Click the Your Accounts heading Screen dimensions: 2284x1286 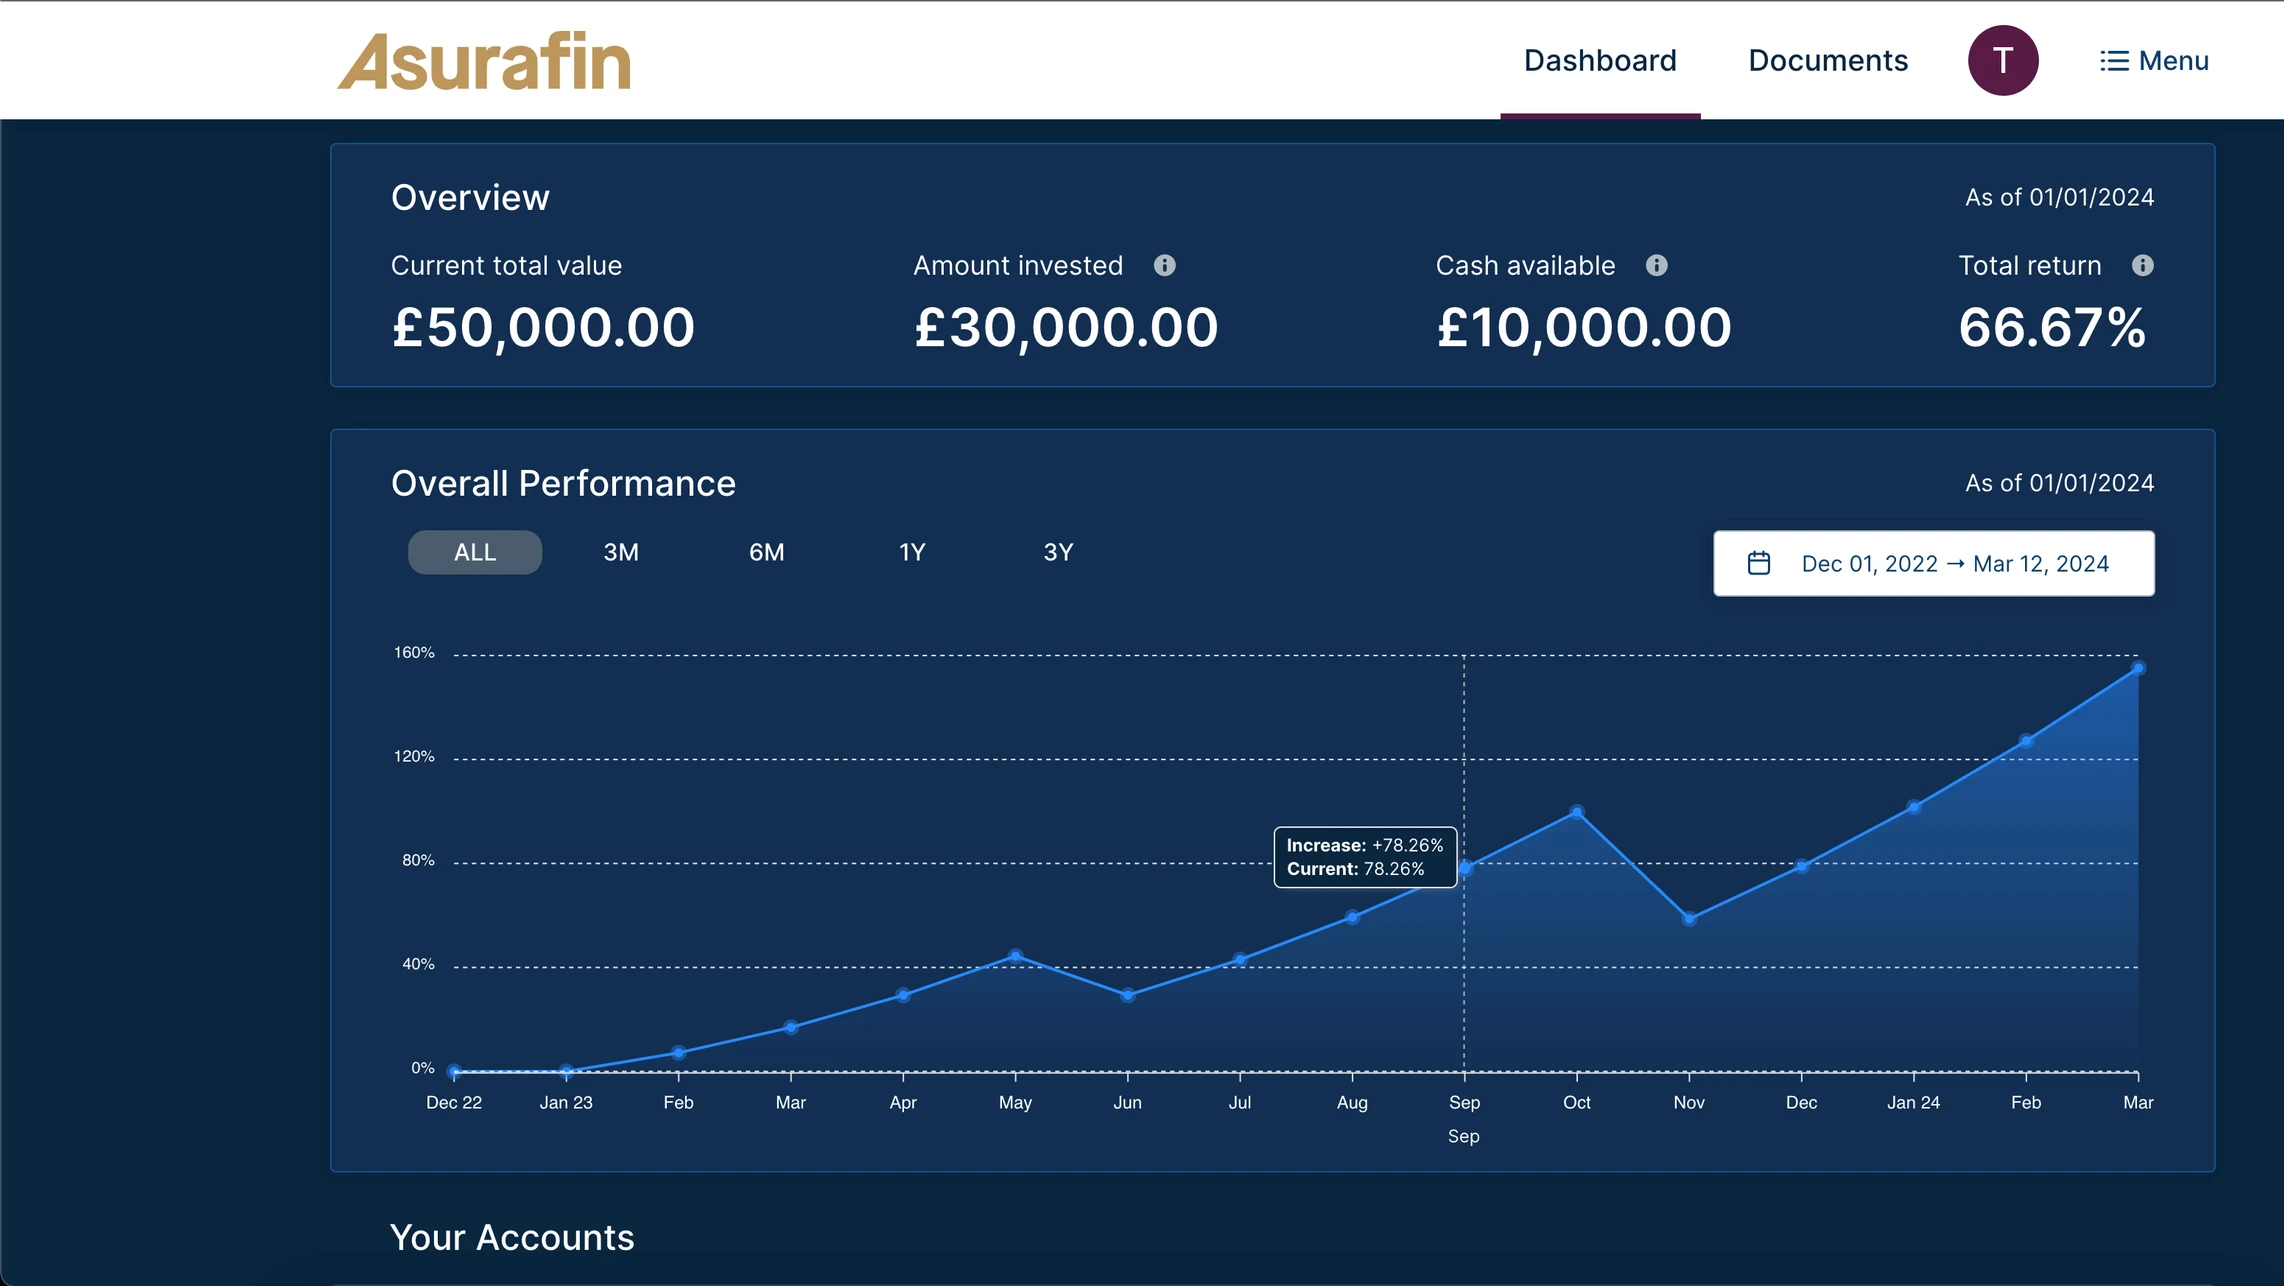[x=512, y=1237]
